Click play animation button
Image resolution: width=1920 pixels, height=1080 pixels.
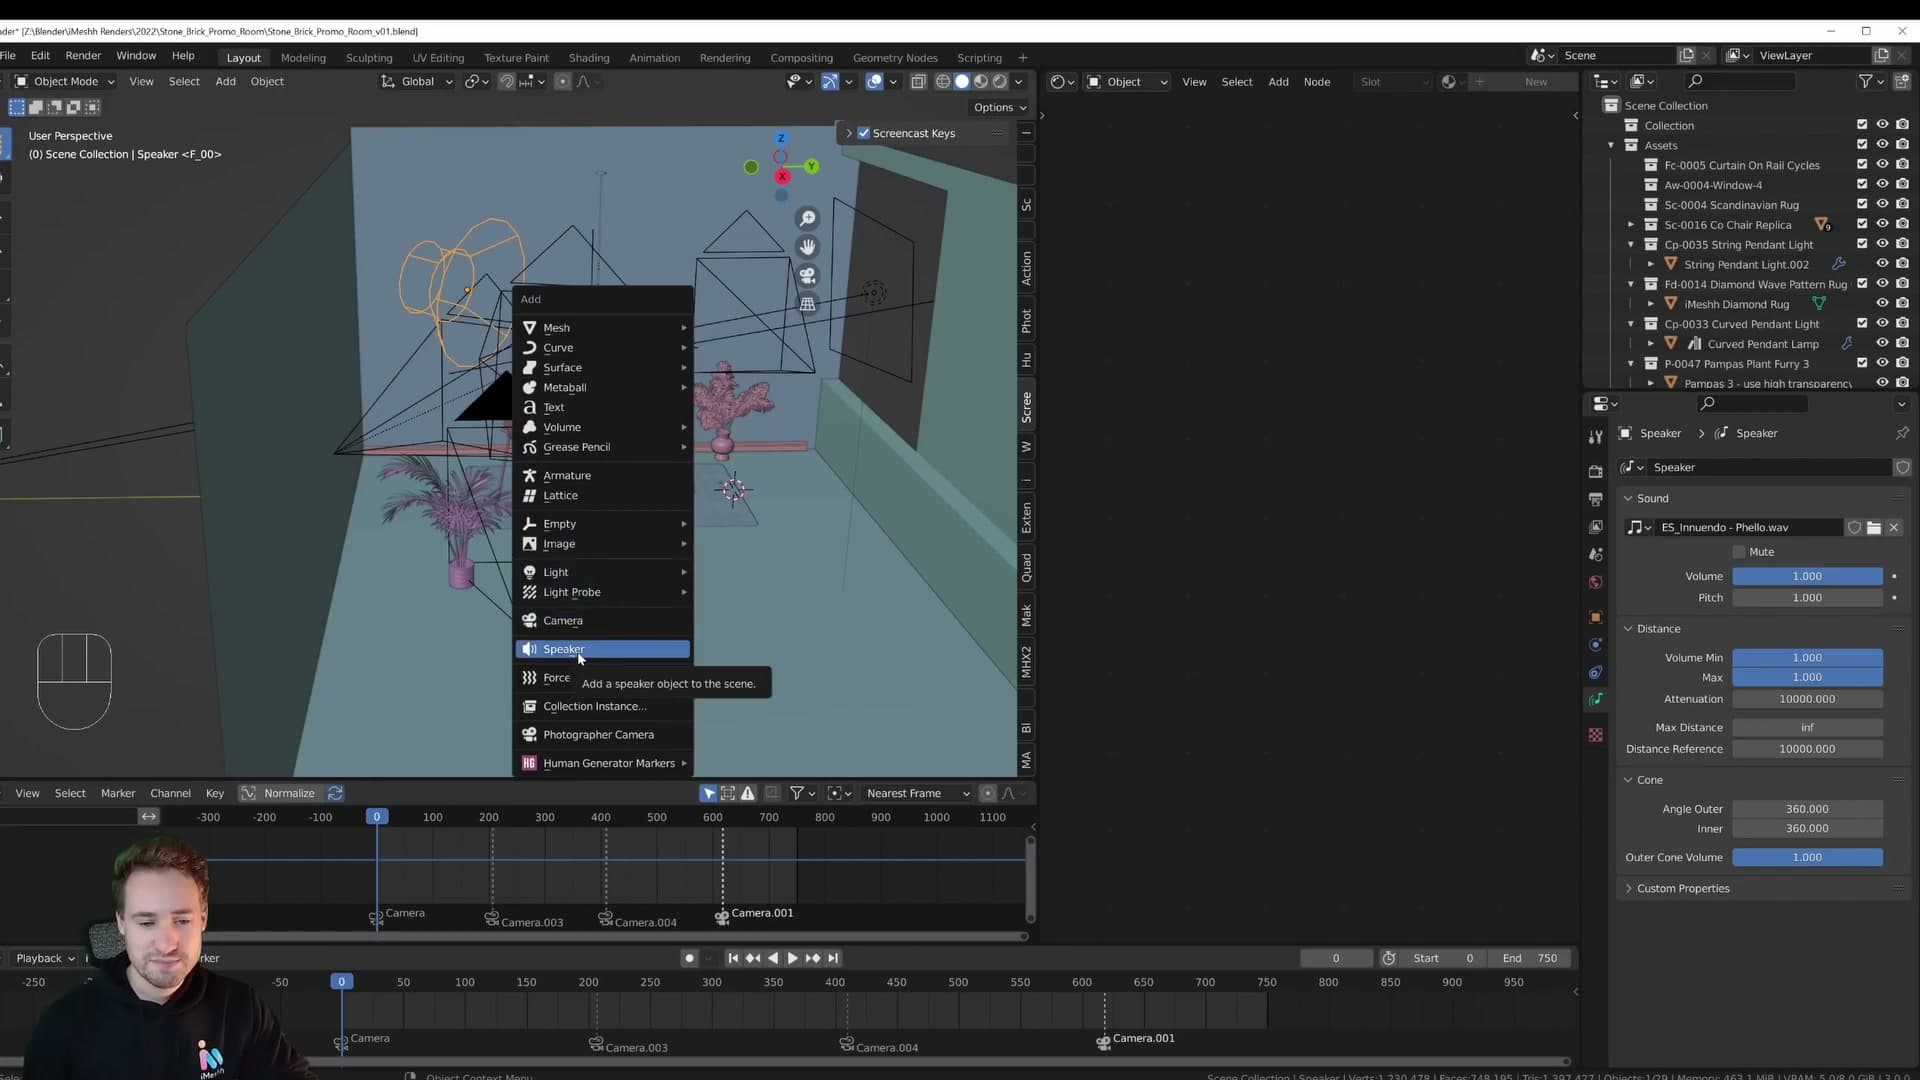[x=792, y=958]
